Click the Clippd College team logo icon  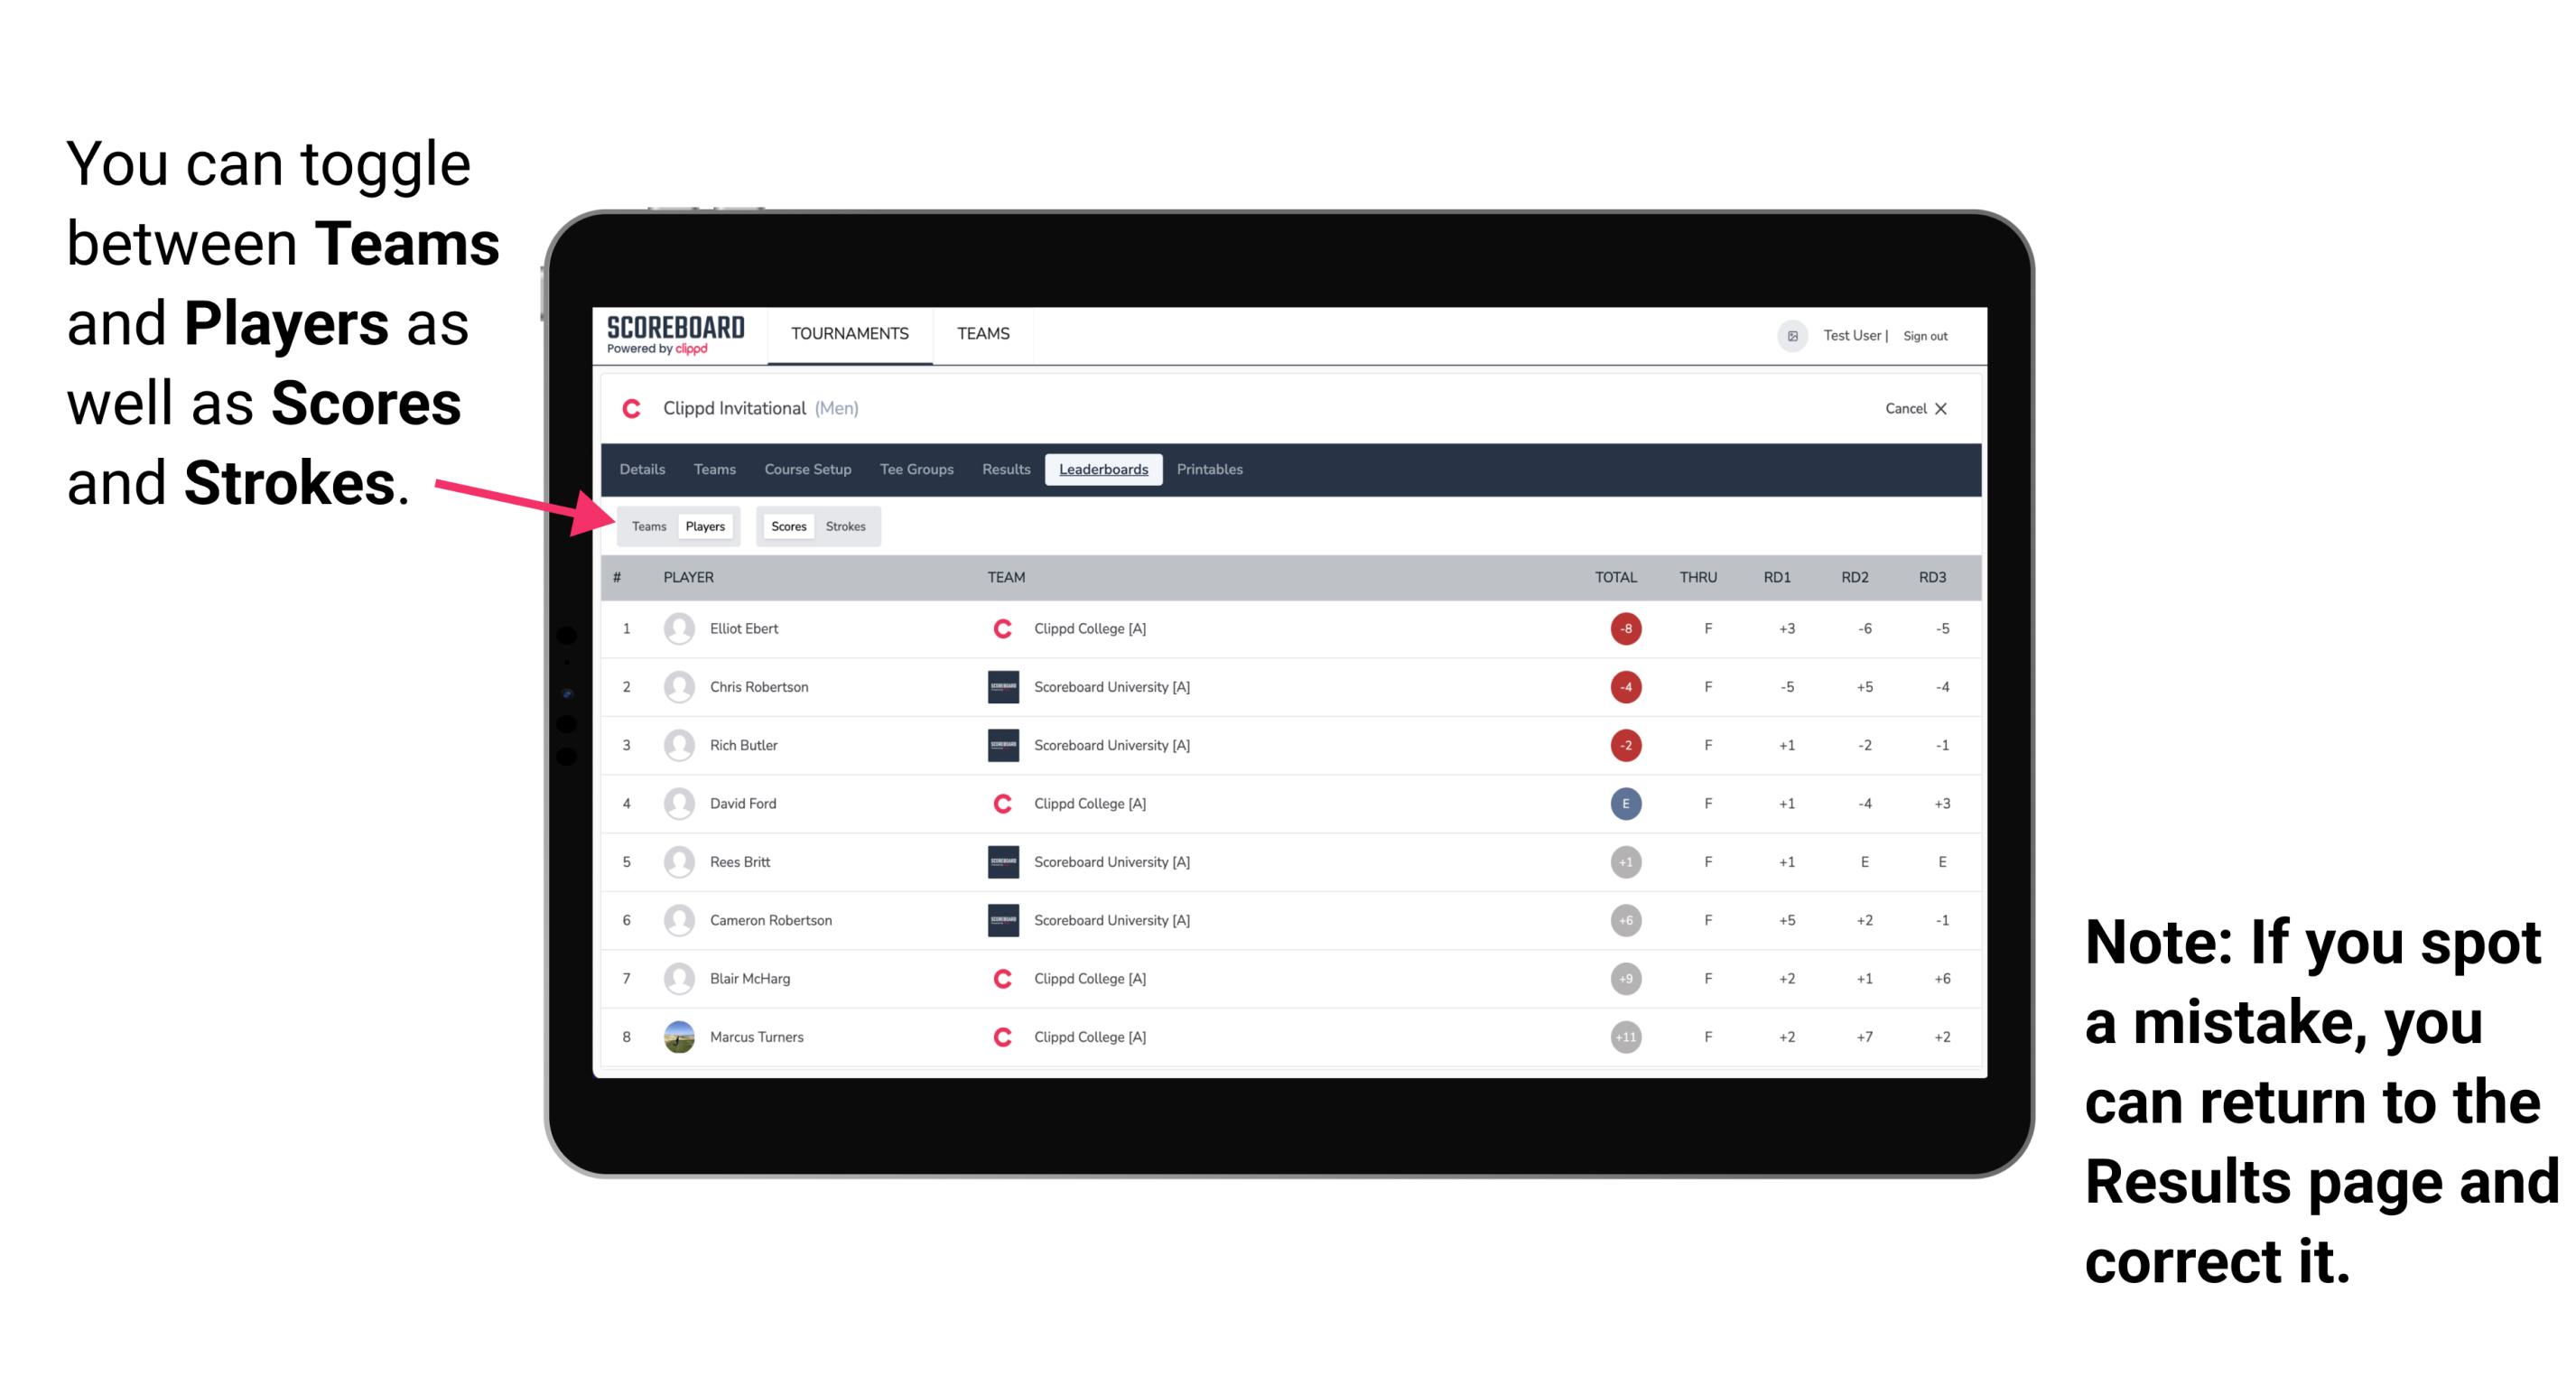(1000, 630)
